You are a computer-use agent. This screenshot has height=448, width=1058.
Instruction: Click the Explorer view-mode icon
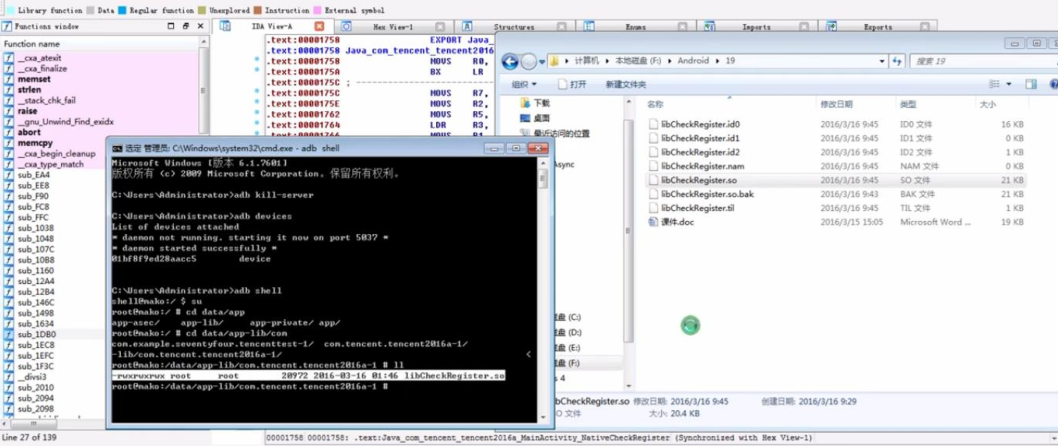coord(994,84)
